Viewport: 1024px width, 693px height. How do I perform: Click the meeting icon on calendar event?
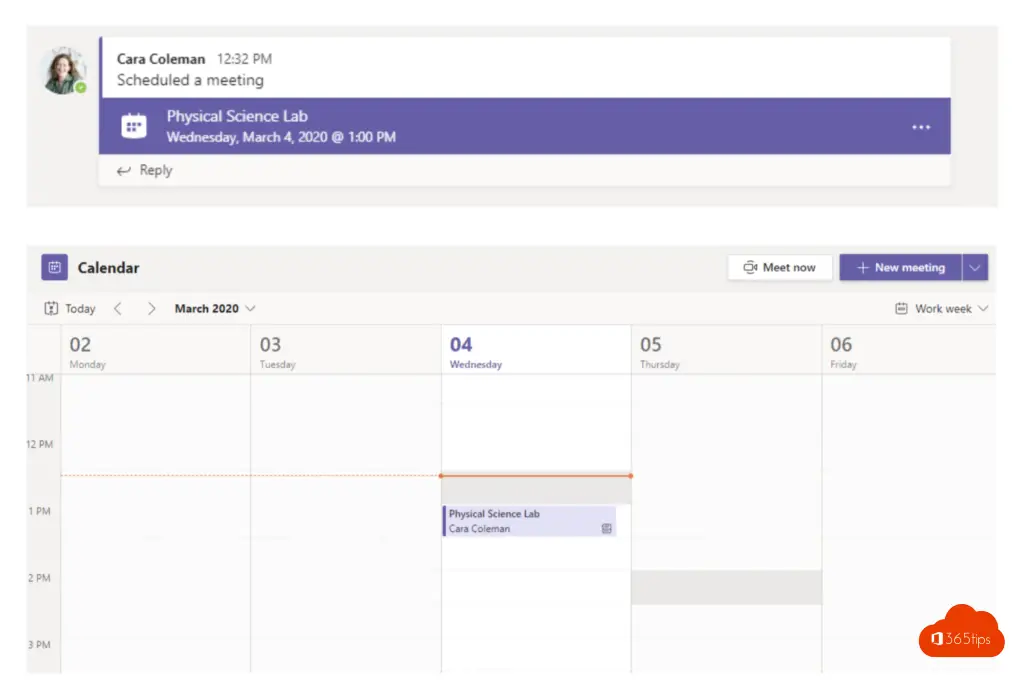pos(606,529)
